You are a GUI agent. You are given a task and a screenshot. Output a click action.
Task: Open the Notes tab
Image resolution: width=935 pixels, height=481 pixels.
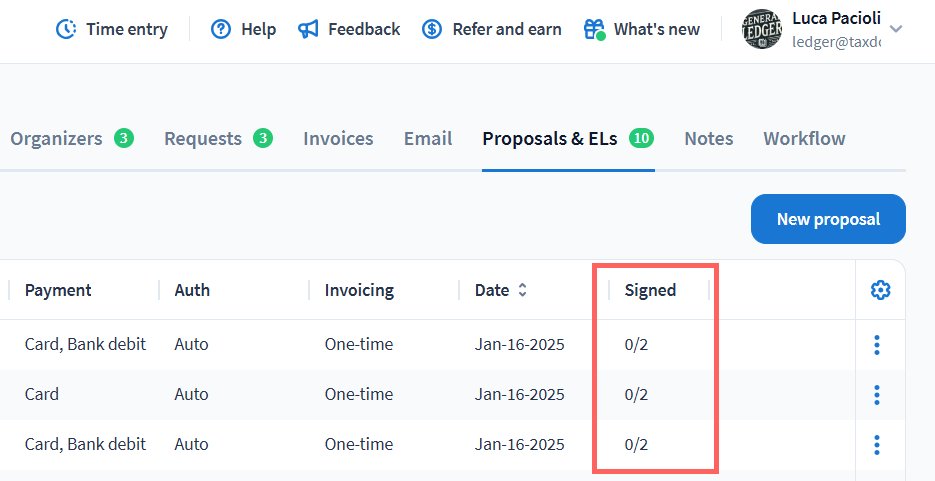click(x=708, y=139)
